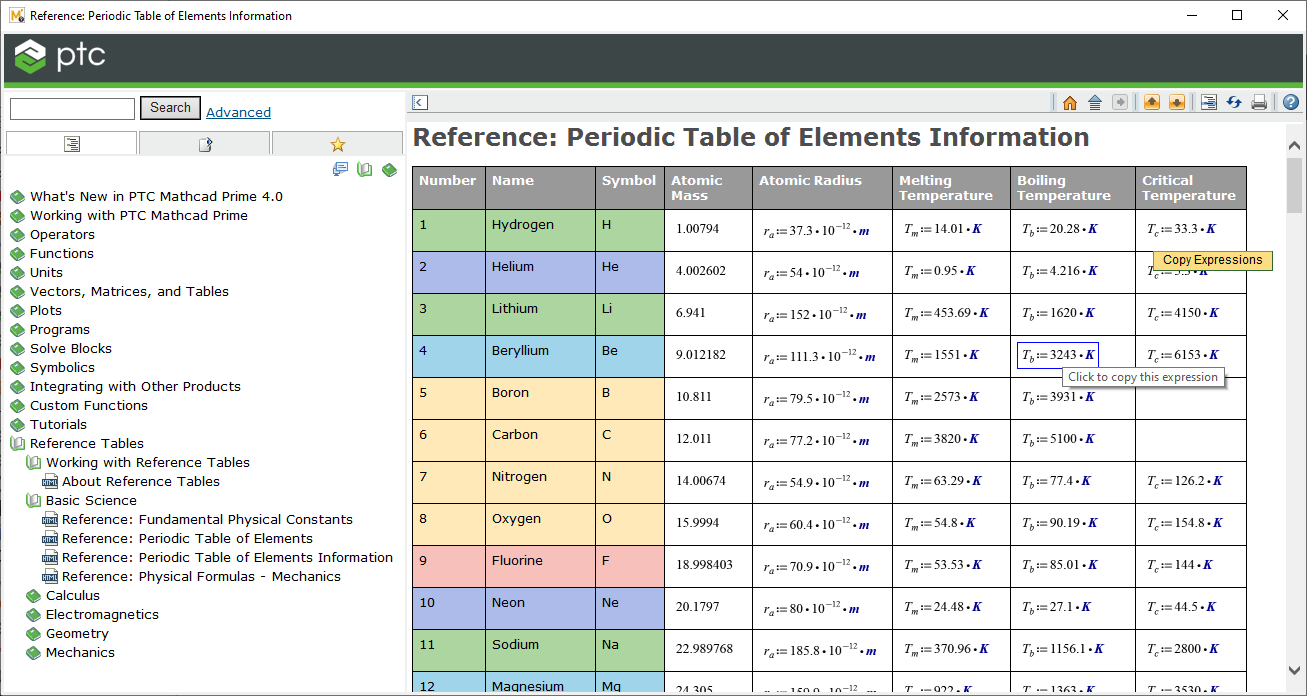
Task: Click the previous topic orange up-arrow icon
Action: point(1152,102)
